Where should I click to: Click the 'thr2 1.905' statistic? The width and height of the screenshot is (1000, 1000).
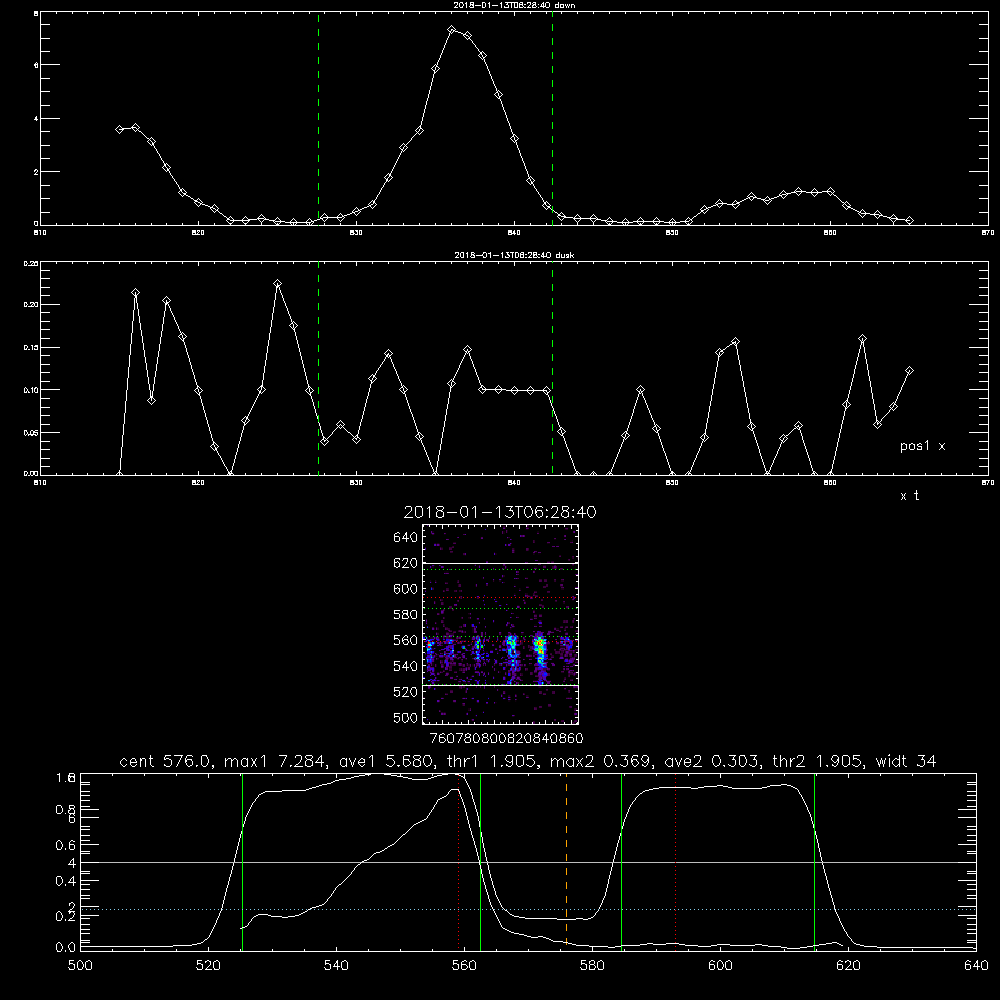pyautogui.click(x=818, y=761)
